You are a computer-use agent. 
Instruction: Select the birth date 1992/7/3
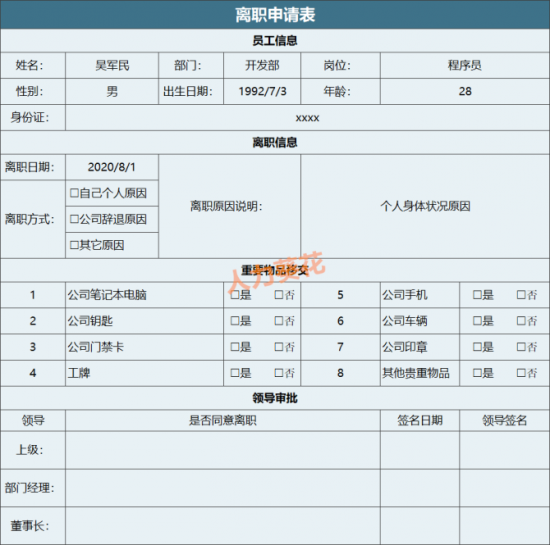[262, 92]
